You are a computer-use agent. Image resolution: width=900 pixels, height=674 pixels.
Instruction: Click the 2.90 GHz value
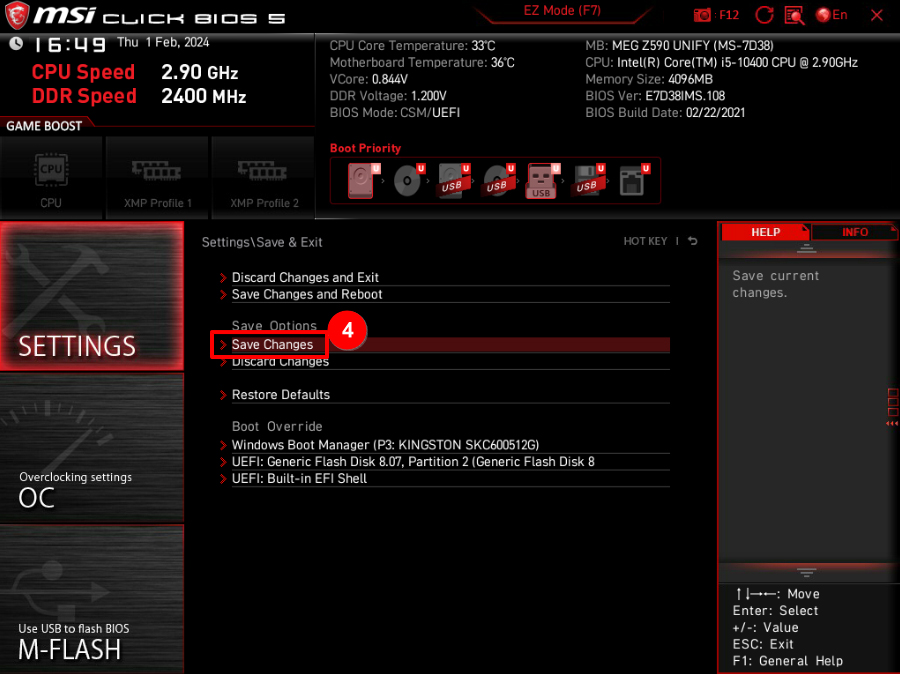200,72
